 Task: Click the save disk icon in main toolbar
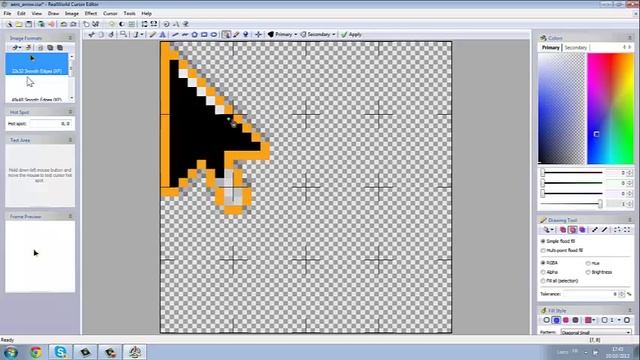pyautogui.click(x=29, y=24)
